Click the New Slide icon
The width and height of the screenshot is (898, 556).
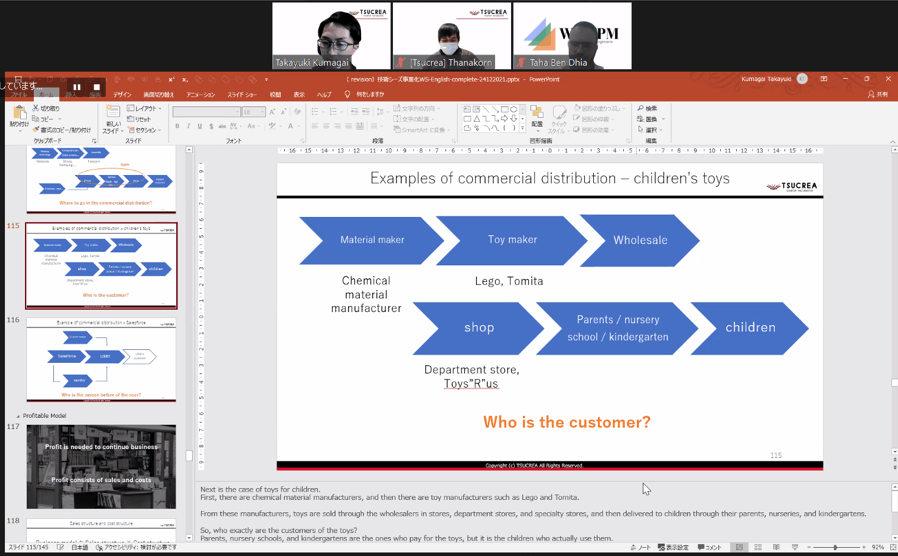pyautogui.click(x=113, y=114)
